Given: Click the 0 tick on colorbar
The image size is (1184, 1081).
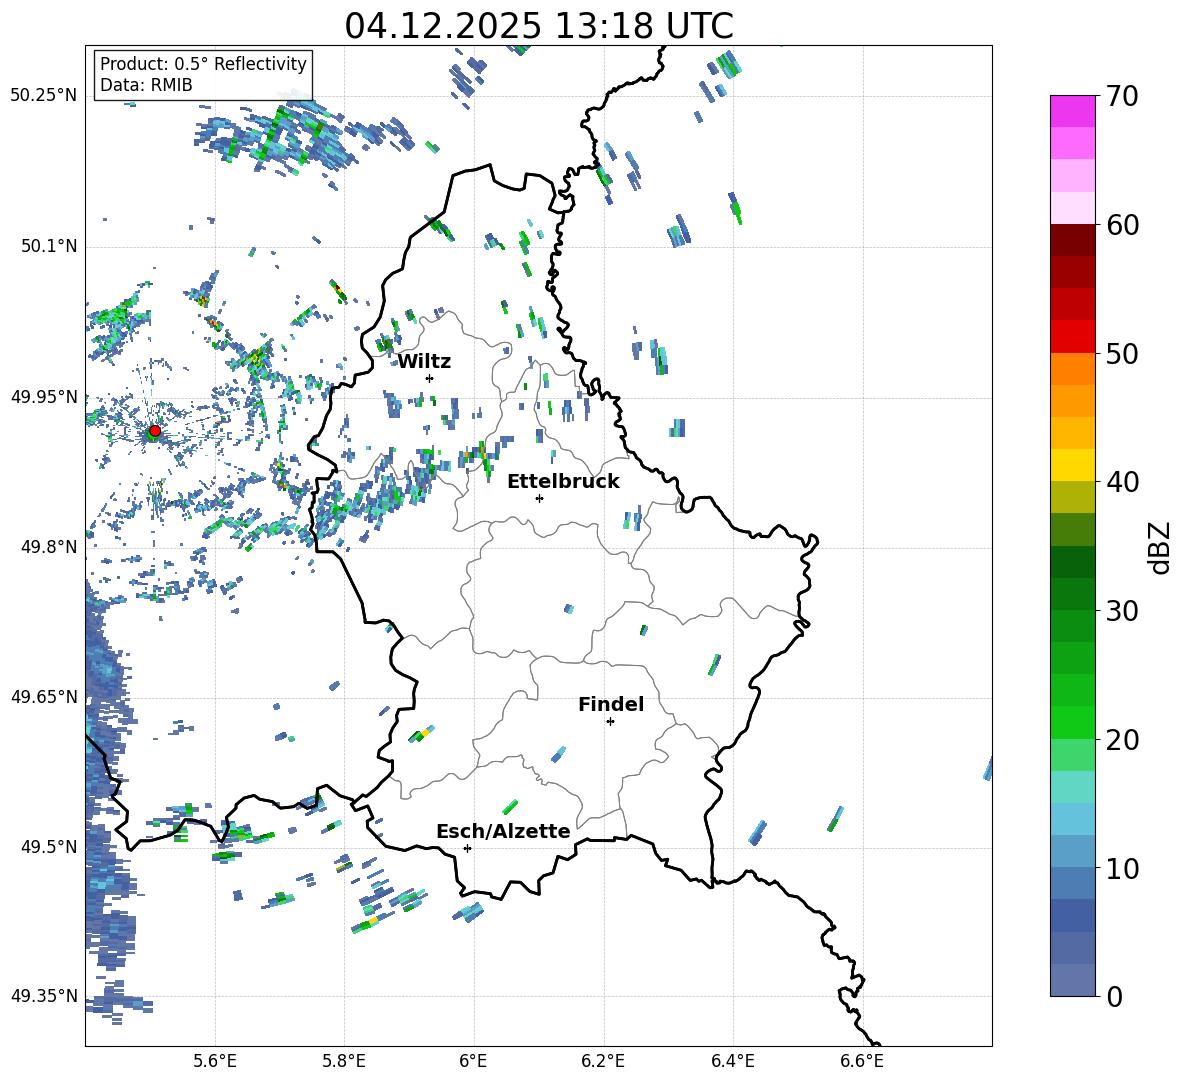Looking at the screenshot, I should tap(1114, 996).
